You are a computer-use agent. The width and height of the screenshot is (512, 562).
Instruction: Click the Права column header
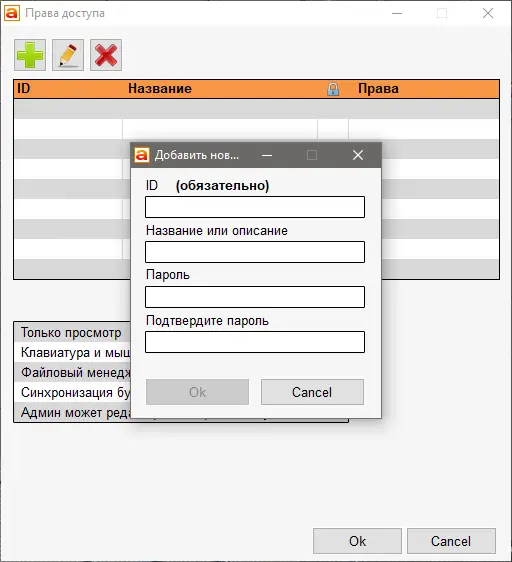point(378,89)
